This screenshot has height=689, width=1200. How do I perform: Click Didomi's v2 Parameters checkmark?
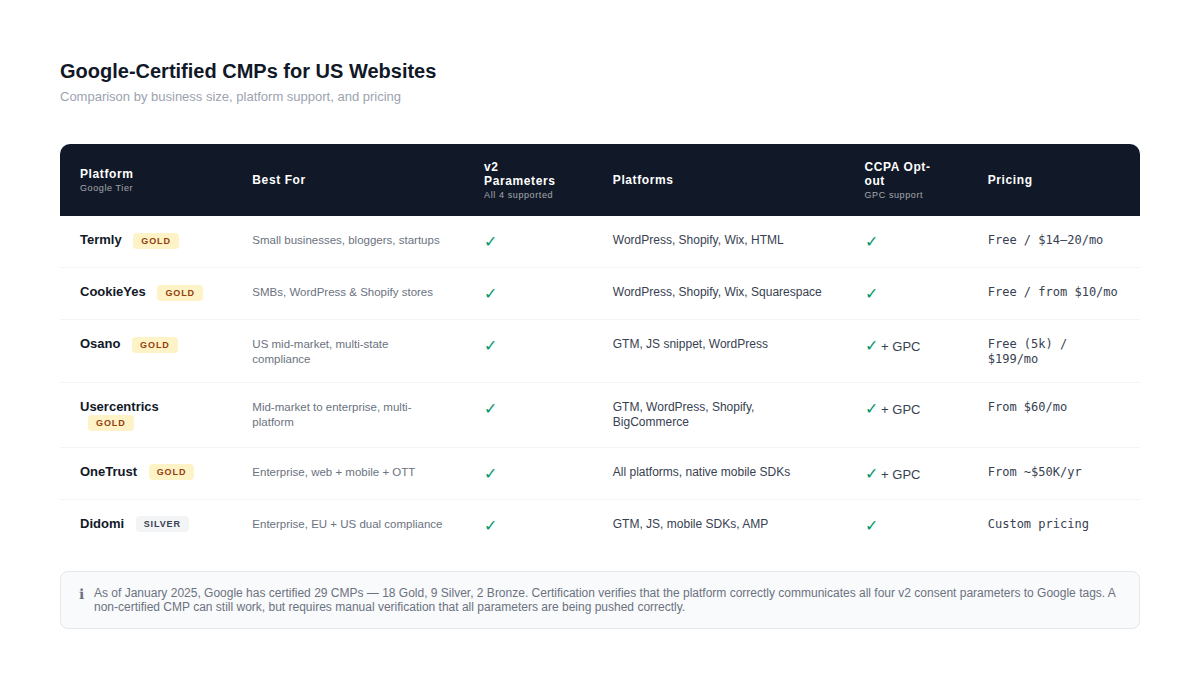coord(490,525)
